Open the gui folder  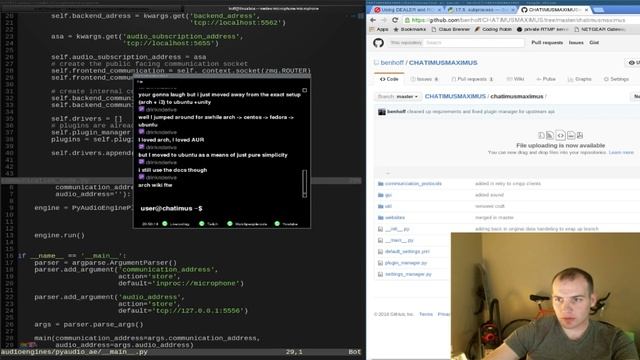click(x=388, y=195)
